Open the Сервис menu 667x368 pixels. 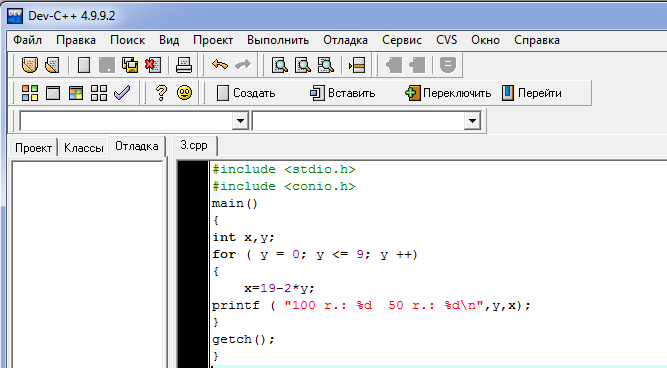[x=402, y=40]
